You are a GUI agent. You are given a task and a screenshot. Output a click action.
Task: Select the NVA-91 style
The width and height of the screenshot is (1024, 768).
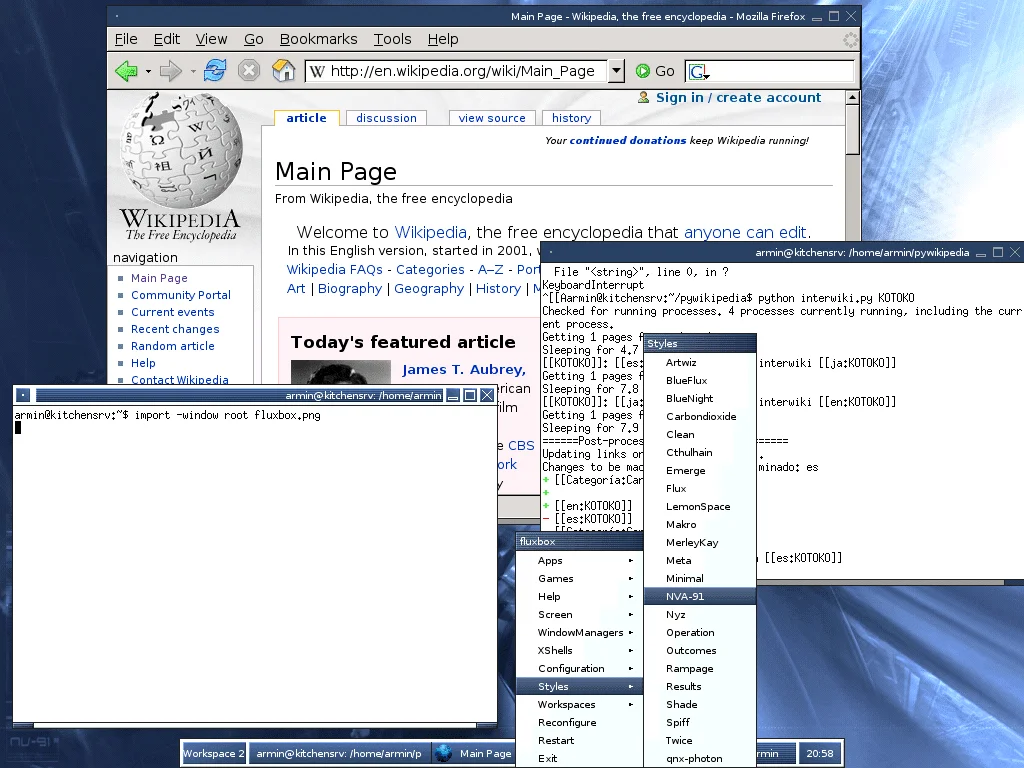pyautogui.click(x=686, y=597)
